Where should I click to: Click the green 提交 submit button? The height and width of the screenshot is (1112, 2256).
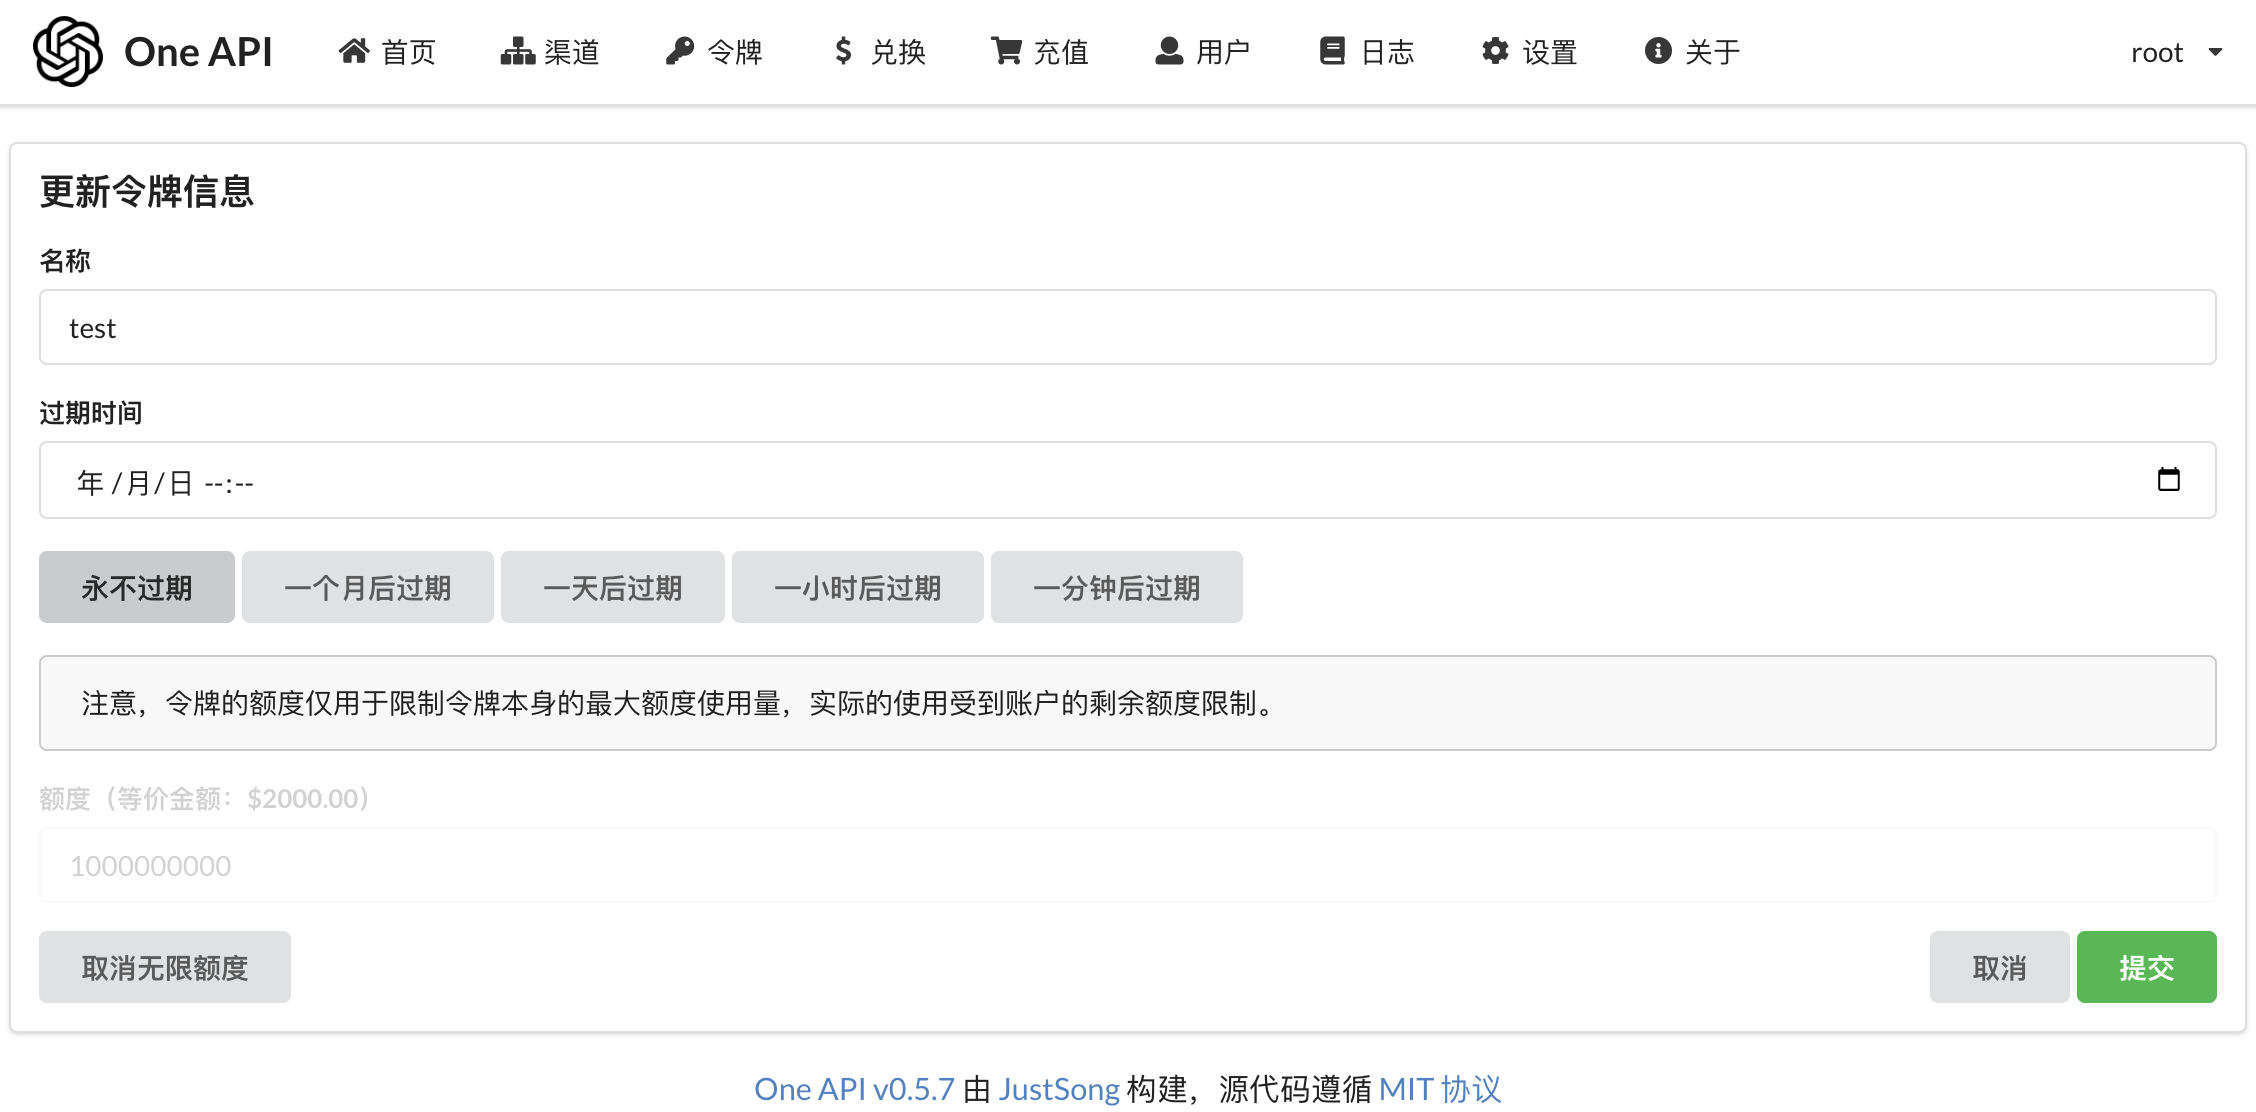point(2146,967)
